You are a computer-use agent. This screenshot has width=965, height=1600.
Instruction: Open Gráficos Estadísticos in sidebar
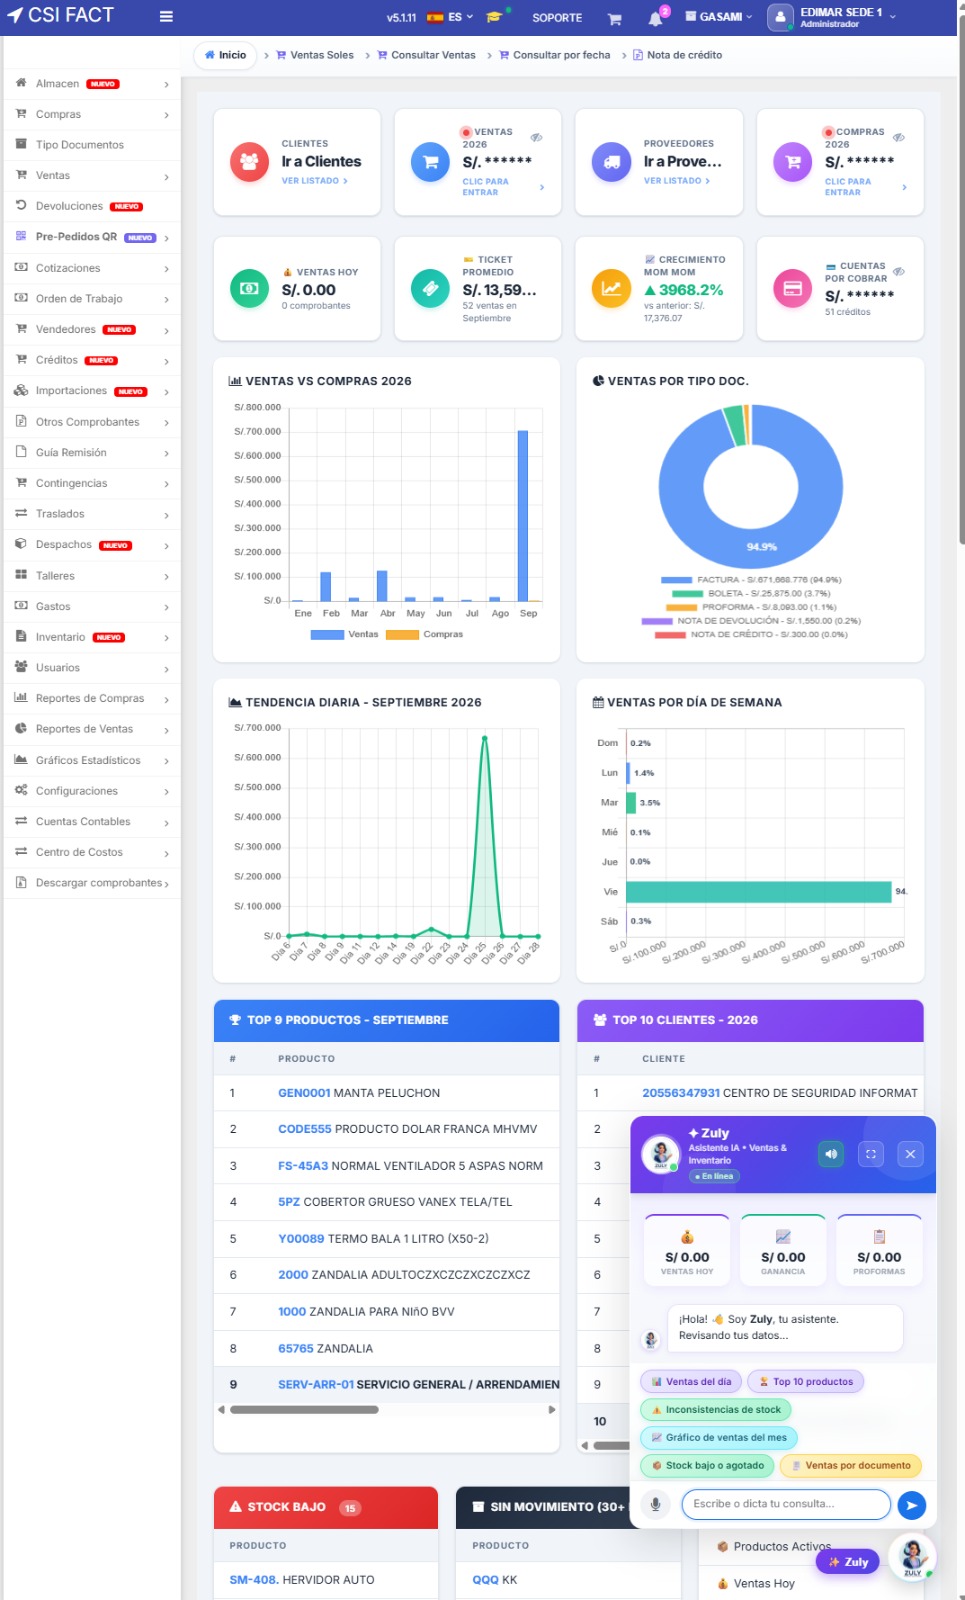[x=91, y=760]
